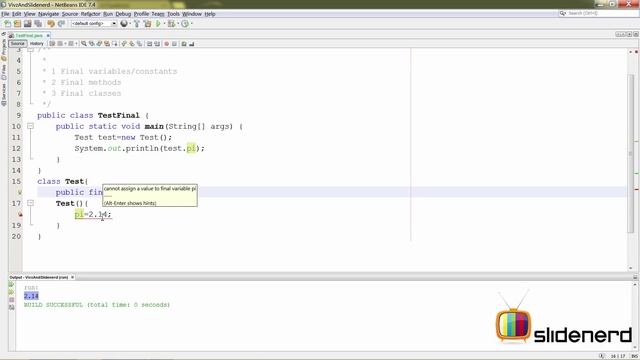Open the Refactor menu
640x360 pixels.
(90, 14)
